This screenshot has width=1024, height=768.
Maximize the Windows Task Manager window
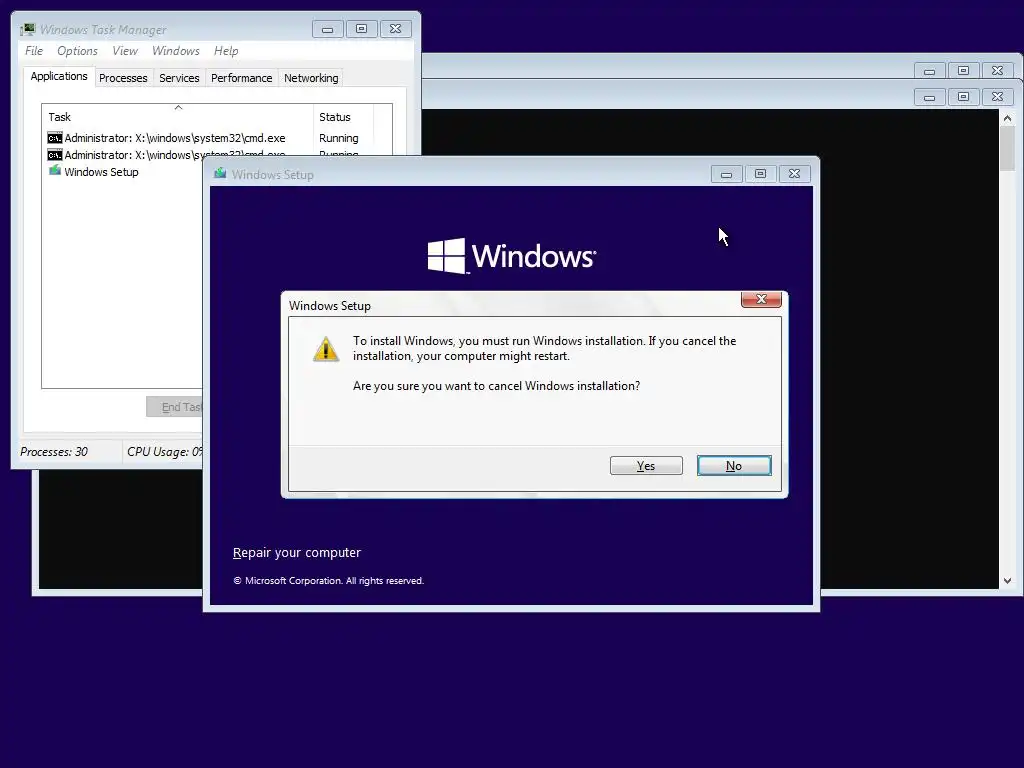(361, 29)
